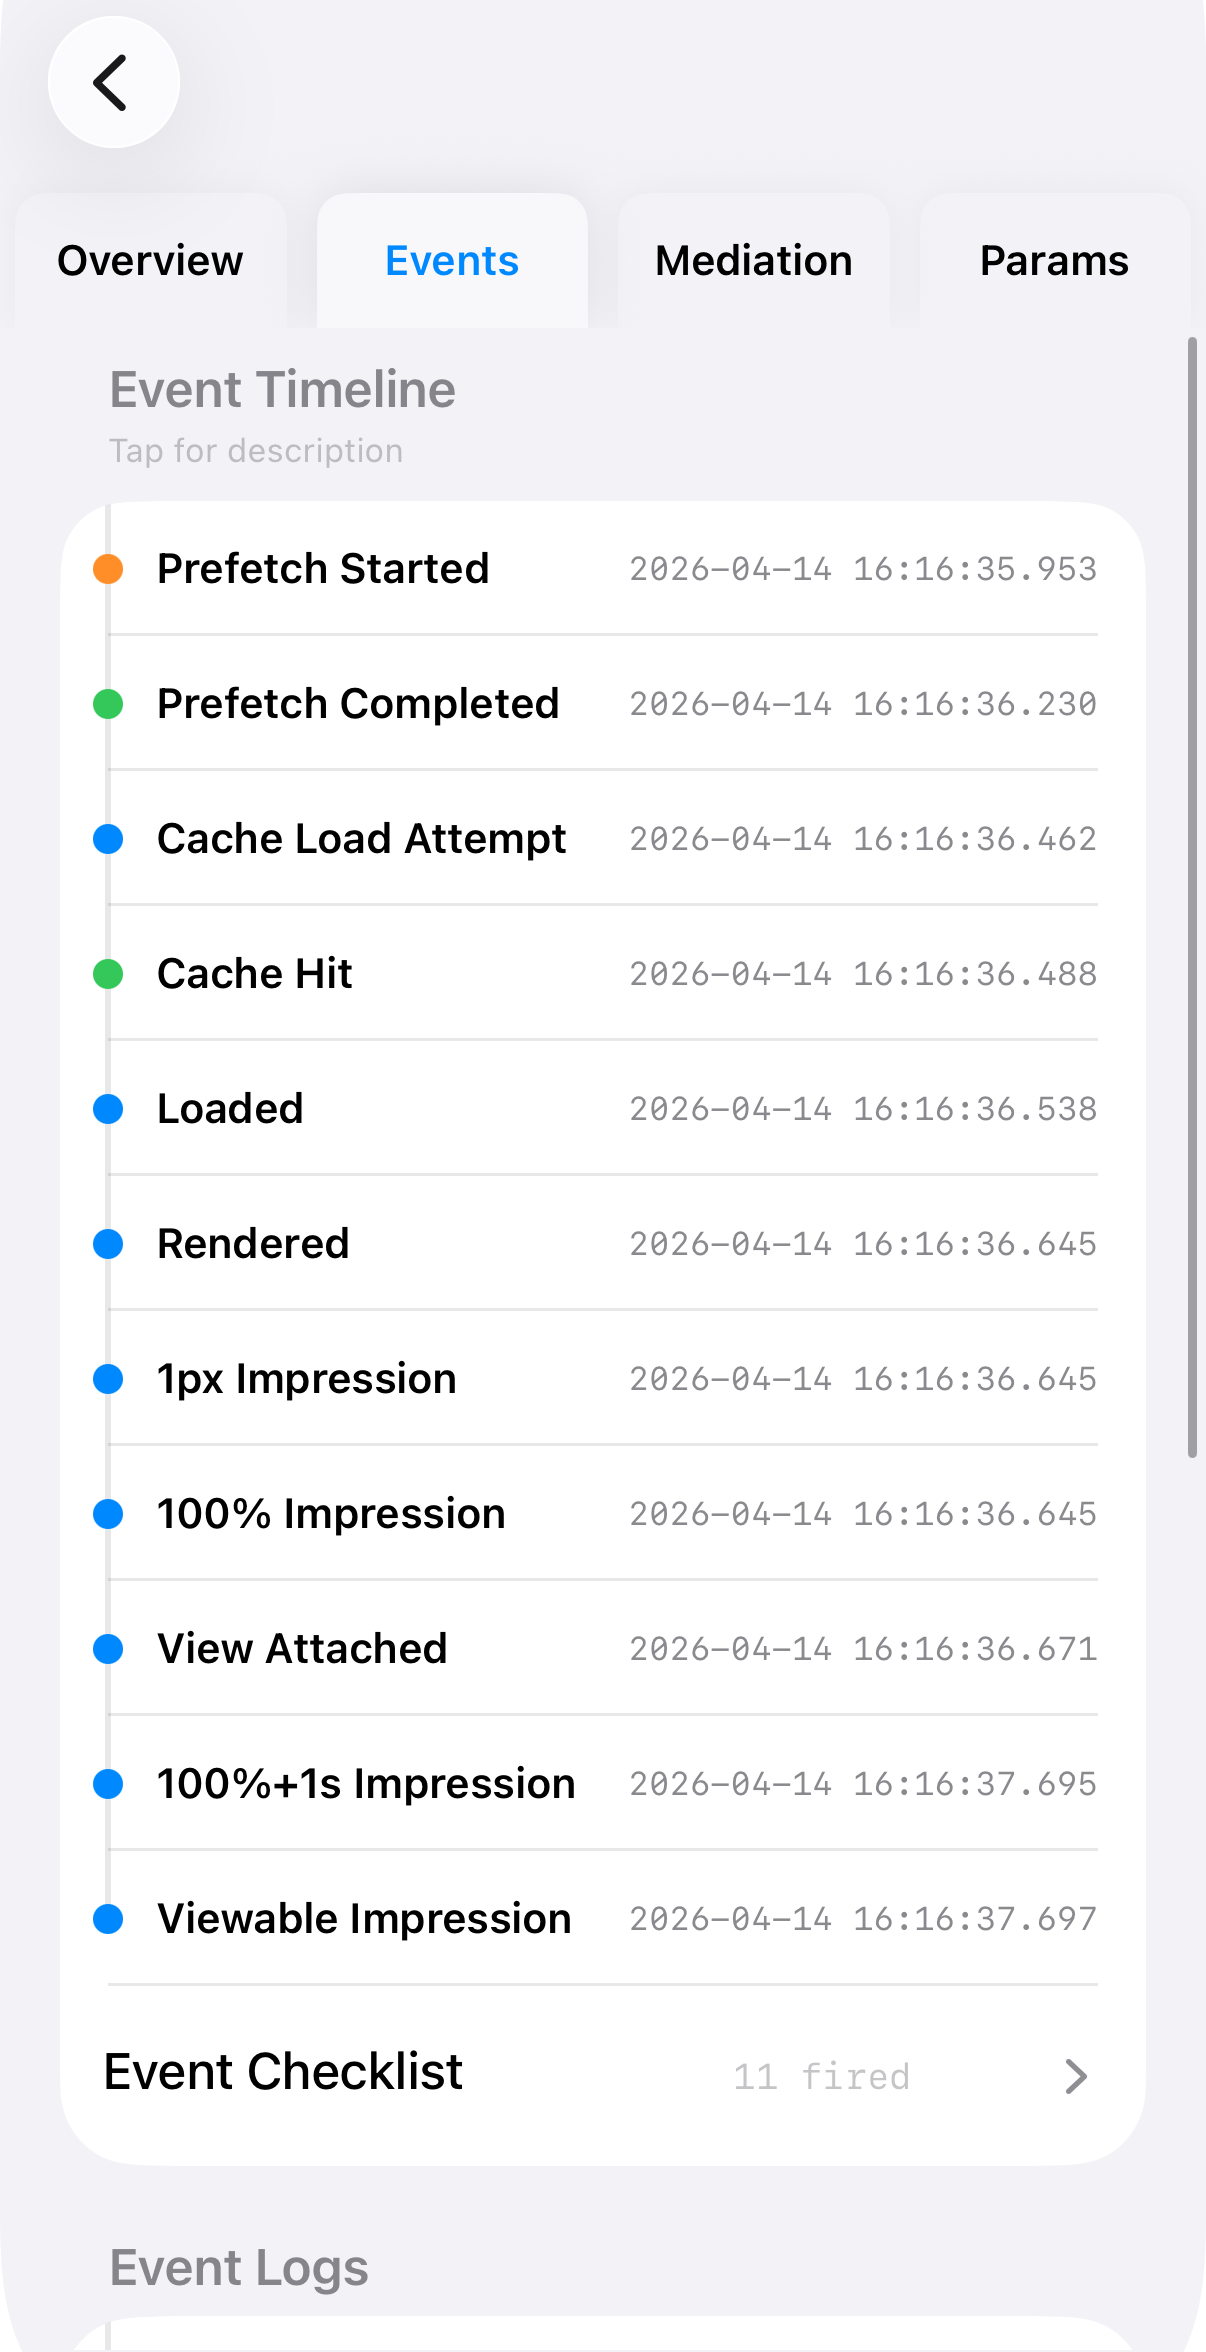
Task: Tap the 100% Impression event label
Action: click(x=331, y=1514)
